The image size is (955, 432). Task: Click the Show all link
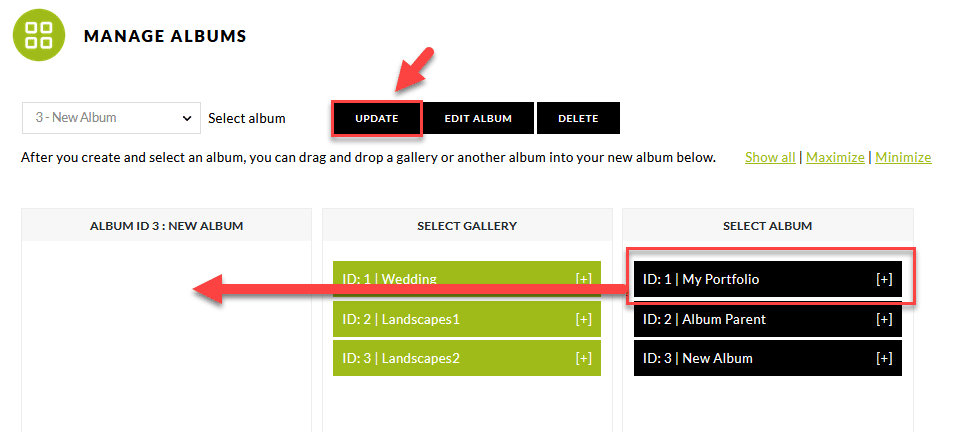770,157
